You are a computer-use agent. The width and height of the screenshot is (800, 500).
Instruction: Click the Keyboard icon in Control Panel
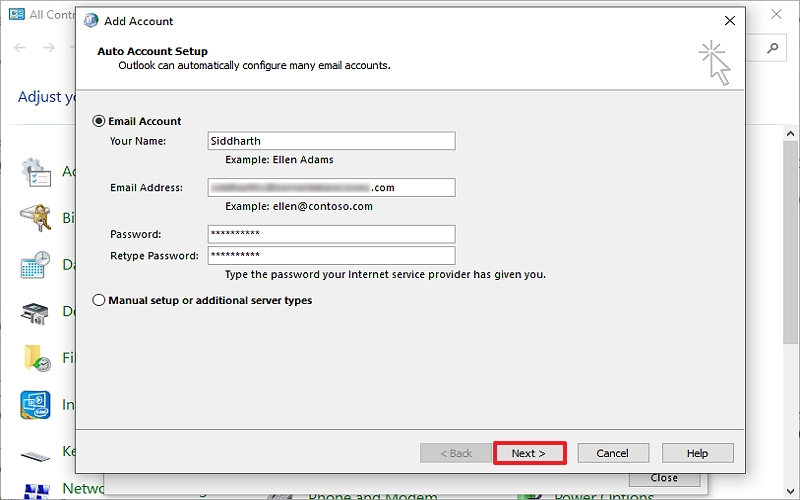pos(36,453)
